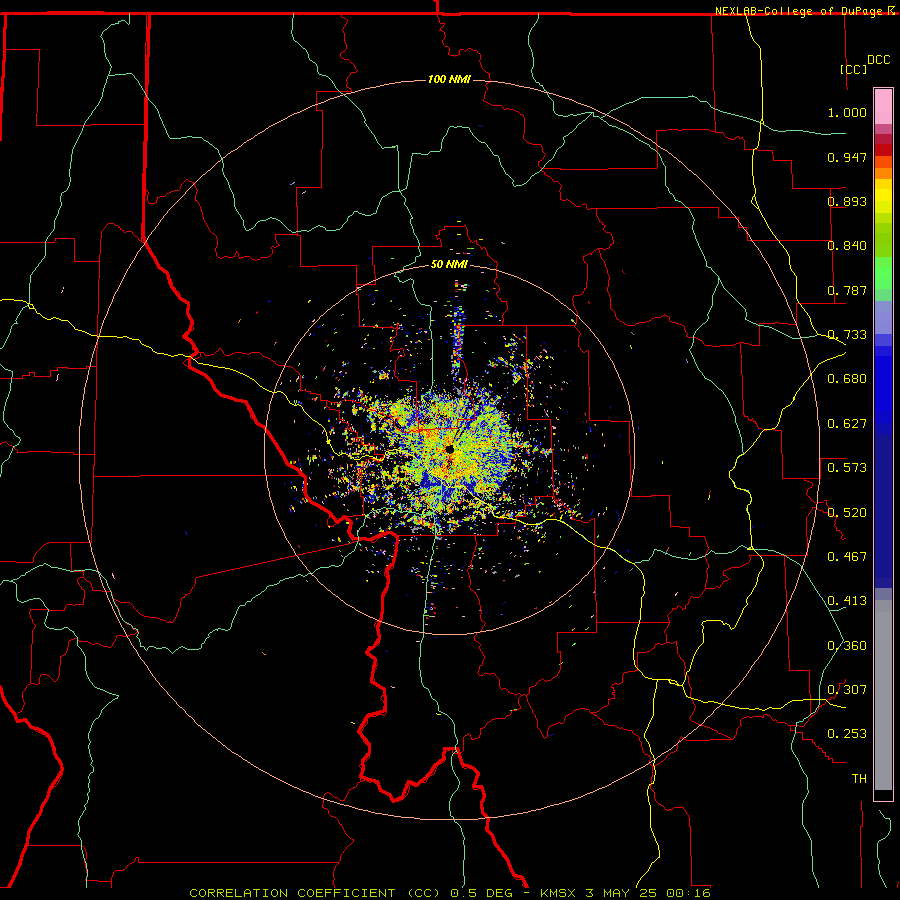Click the 00:16 timestamp
The width and height of the screenshot is (900, 900).
[688, 893]
